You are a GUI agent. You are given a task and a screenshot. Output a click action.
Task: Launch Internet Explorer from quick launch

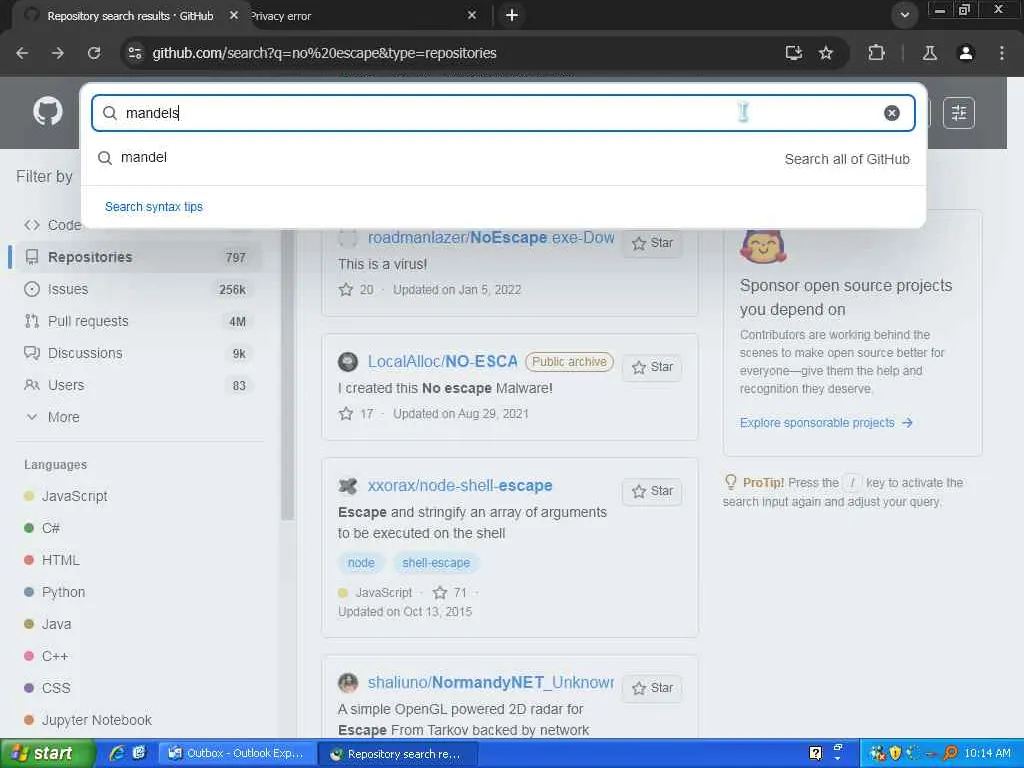[117, 754]
